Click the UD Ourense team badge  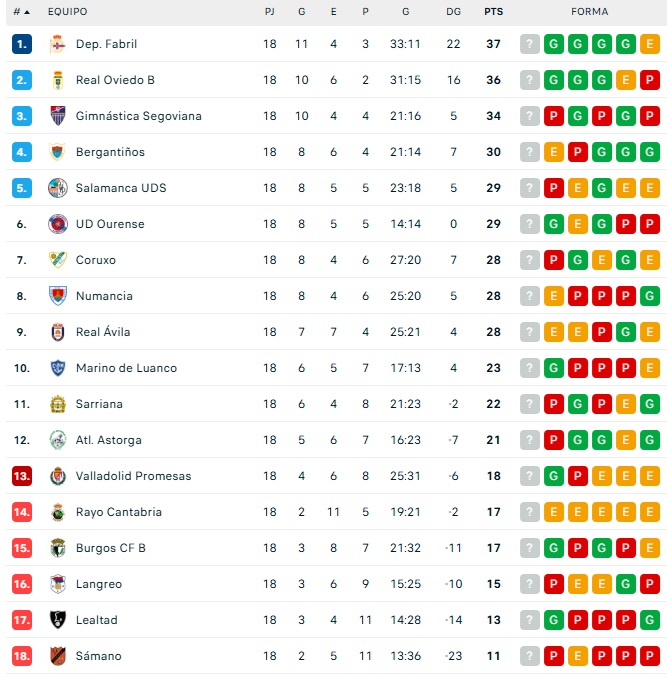point(57,224)
